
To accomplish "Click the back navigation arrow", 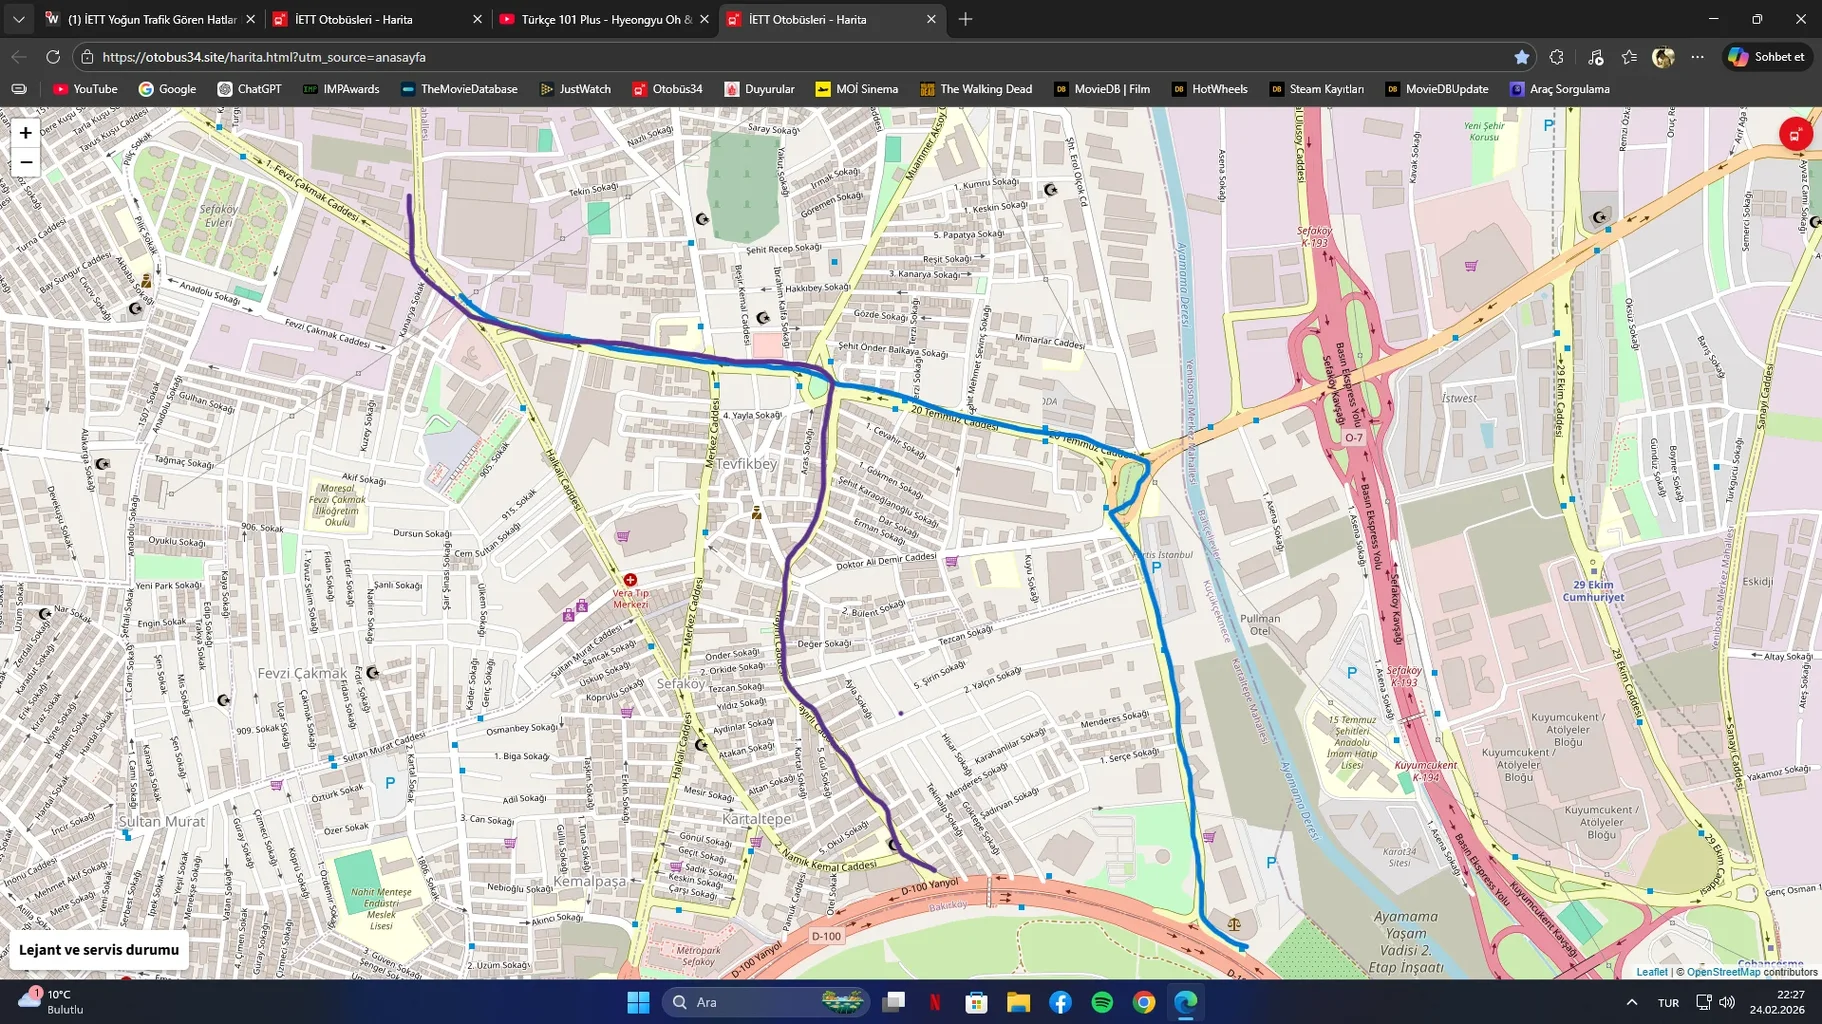I will coord(19,57).
